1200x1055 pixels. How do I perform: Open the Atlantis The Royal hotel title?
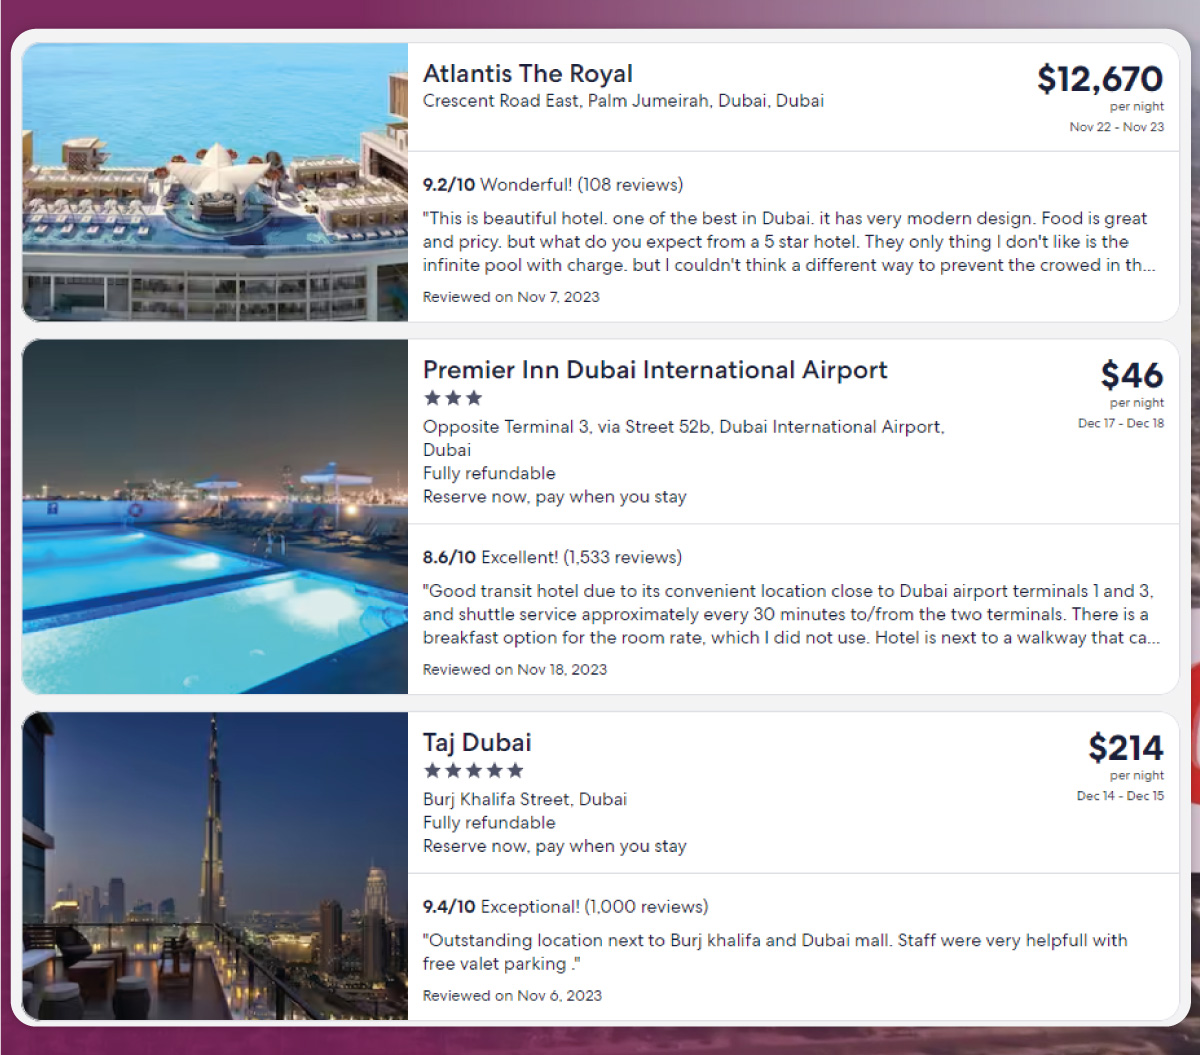click(x=528, y=74)
